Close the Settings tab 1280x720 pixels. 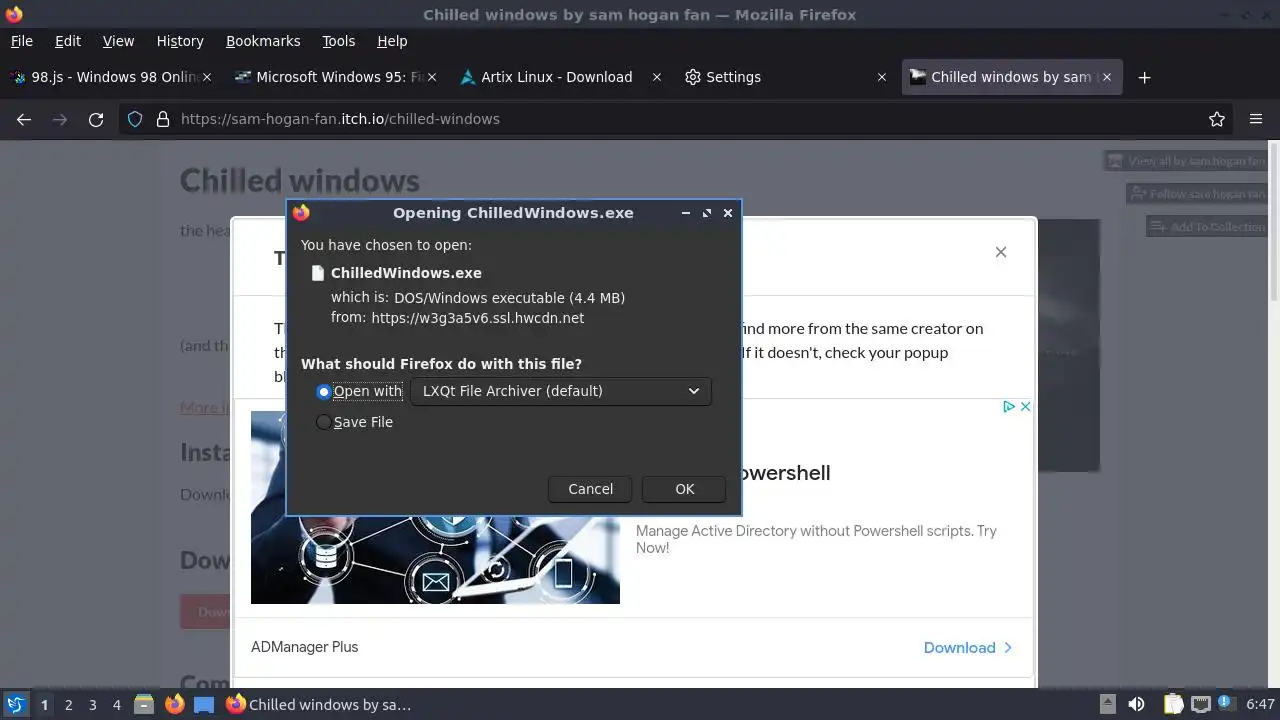click(881, 77)
